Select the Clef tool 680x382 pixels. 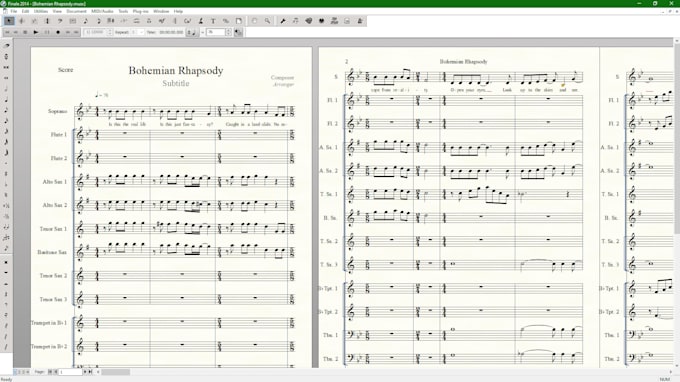pos(60,21)
